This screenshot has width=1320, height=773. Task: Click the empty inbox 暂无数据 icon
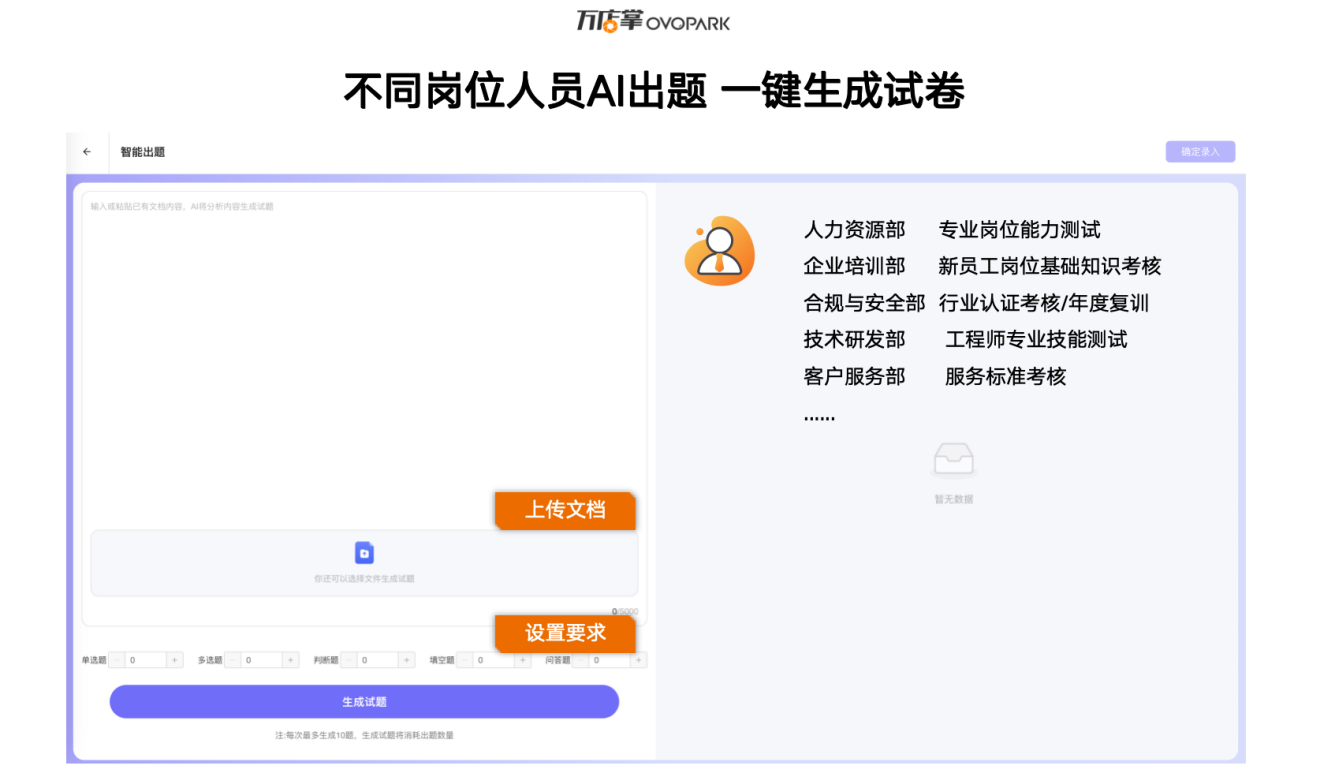tap(953, 461)
